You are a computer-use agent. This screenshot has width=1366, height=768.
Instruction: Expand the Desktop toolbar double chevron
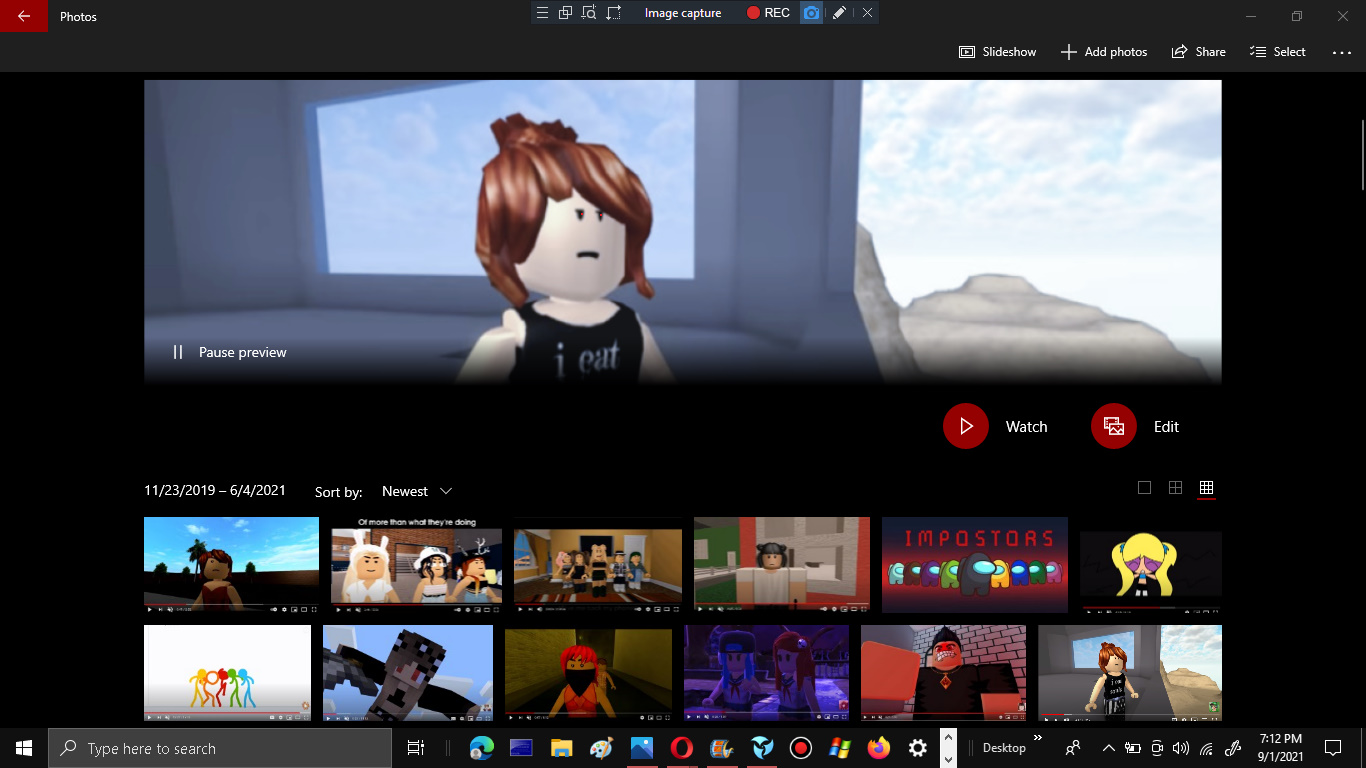tap(1037, 739)
